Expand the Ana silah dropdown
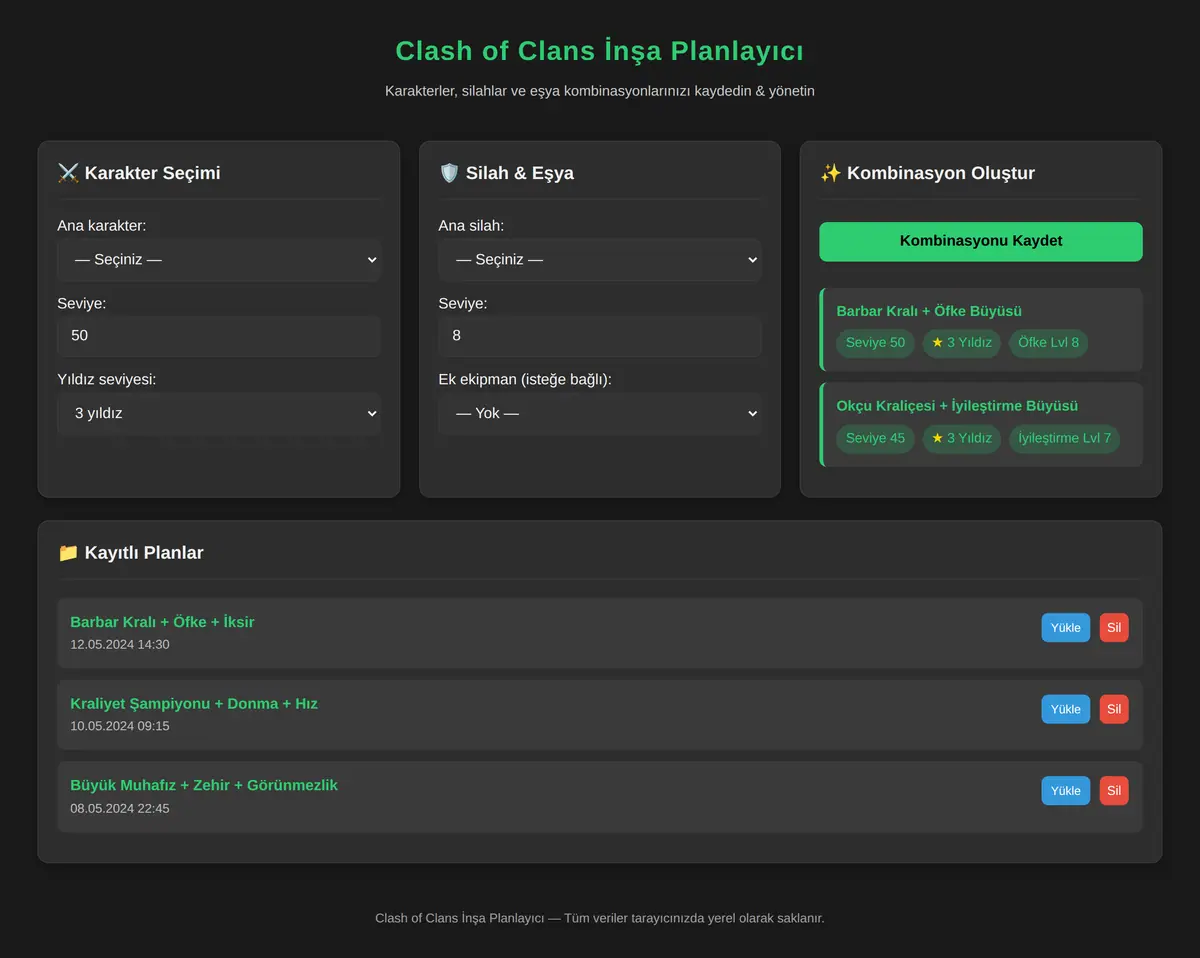The height and width of the screenshot is (958, 1200). pos(600,260)
